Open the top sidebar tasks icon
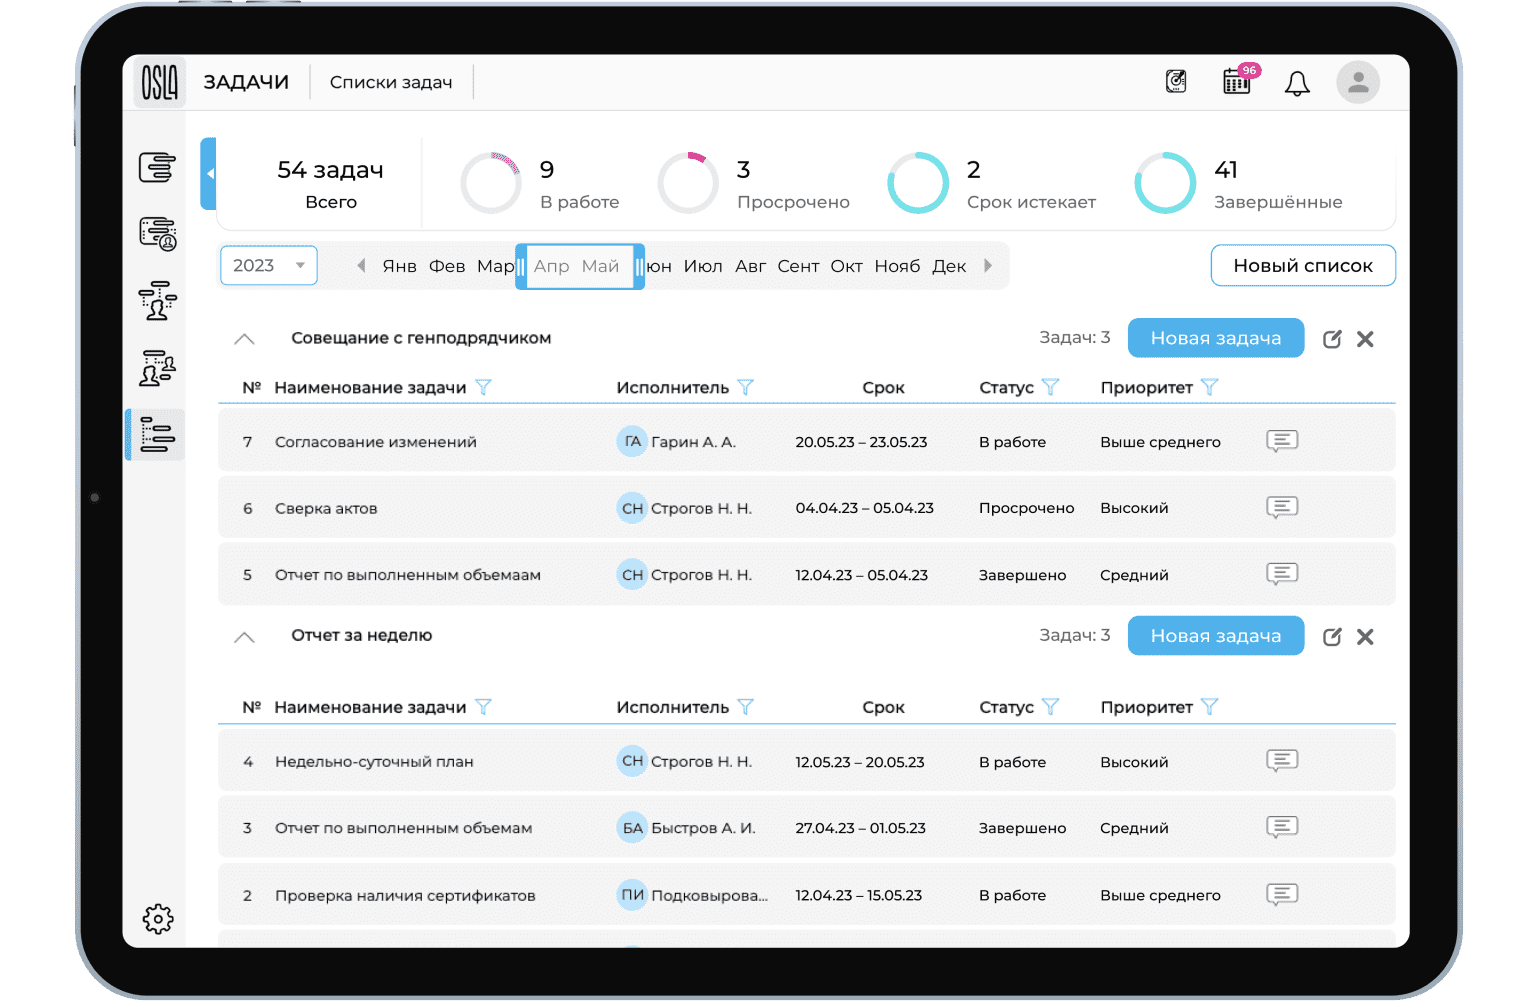1535x1001 pixels. 157,167
